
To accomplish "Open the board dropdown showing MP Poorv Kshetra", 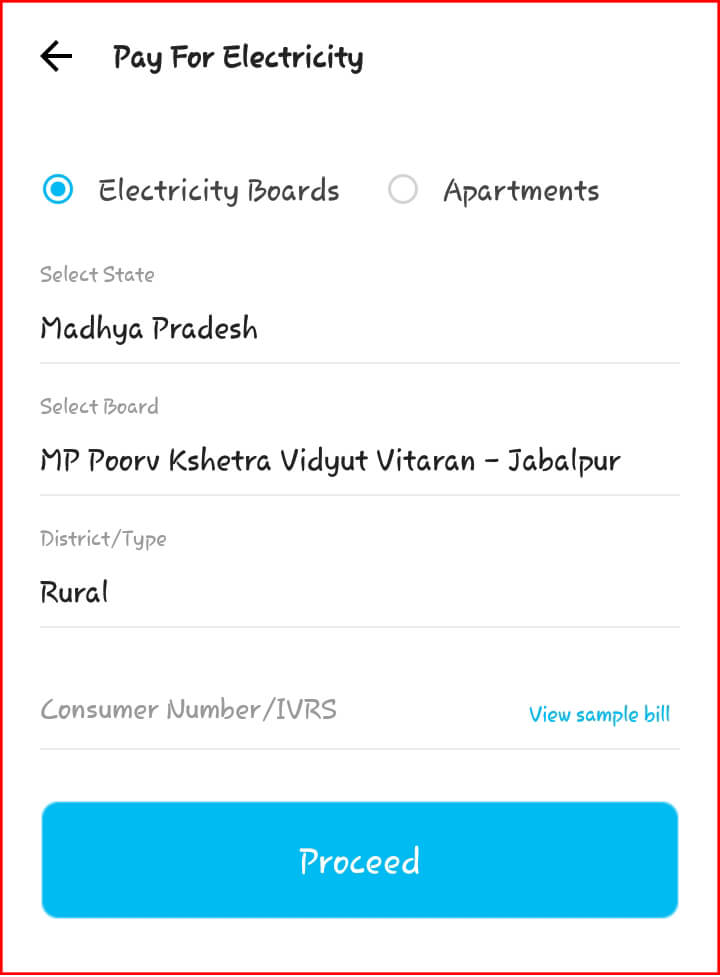I will [359, 461].
